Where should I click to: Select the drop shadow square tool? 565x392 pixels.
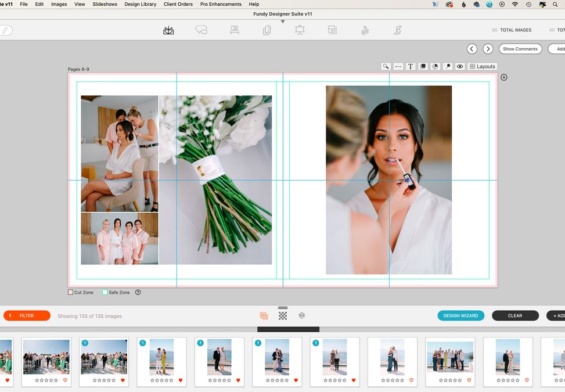click(423, 67)
